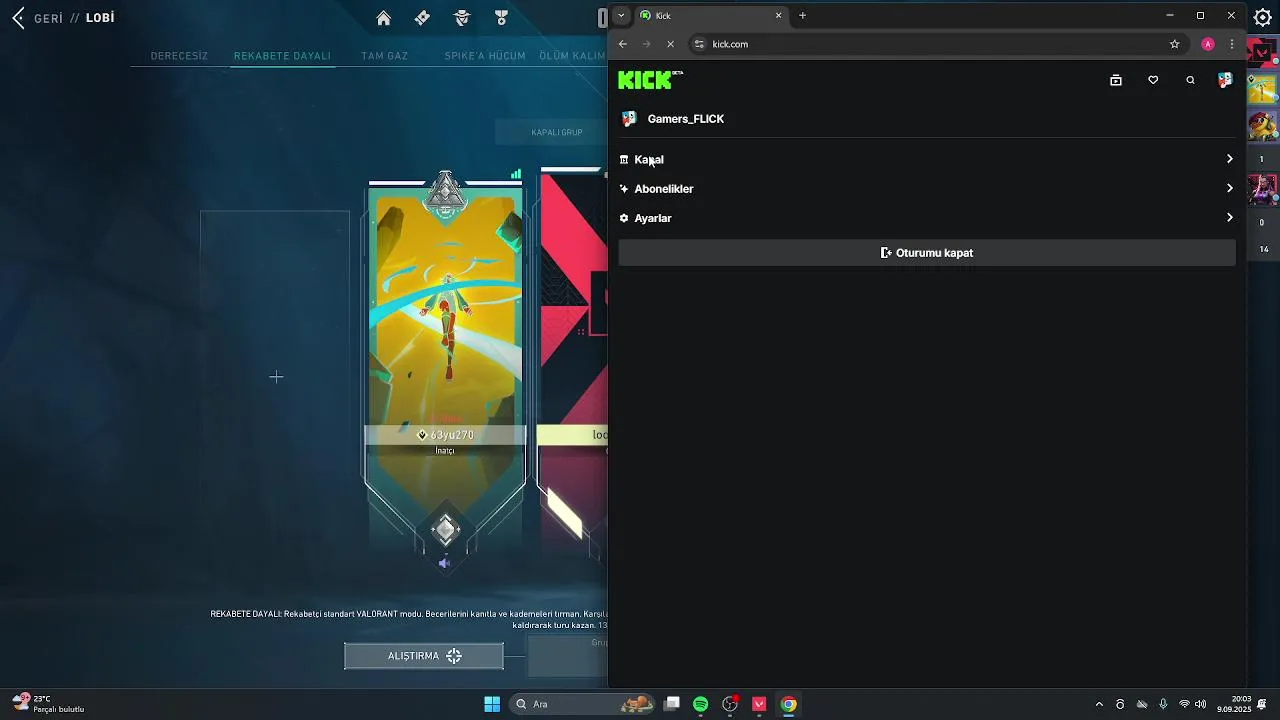
Task: Go to Valorant home screen icon
Action: (x=383, y=18)
